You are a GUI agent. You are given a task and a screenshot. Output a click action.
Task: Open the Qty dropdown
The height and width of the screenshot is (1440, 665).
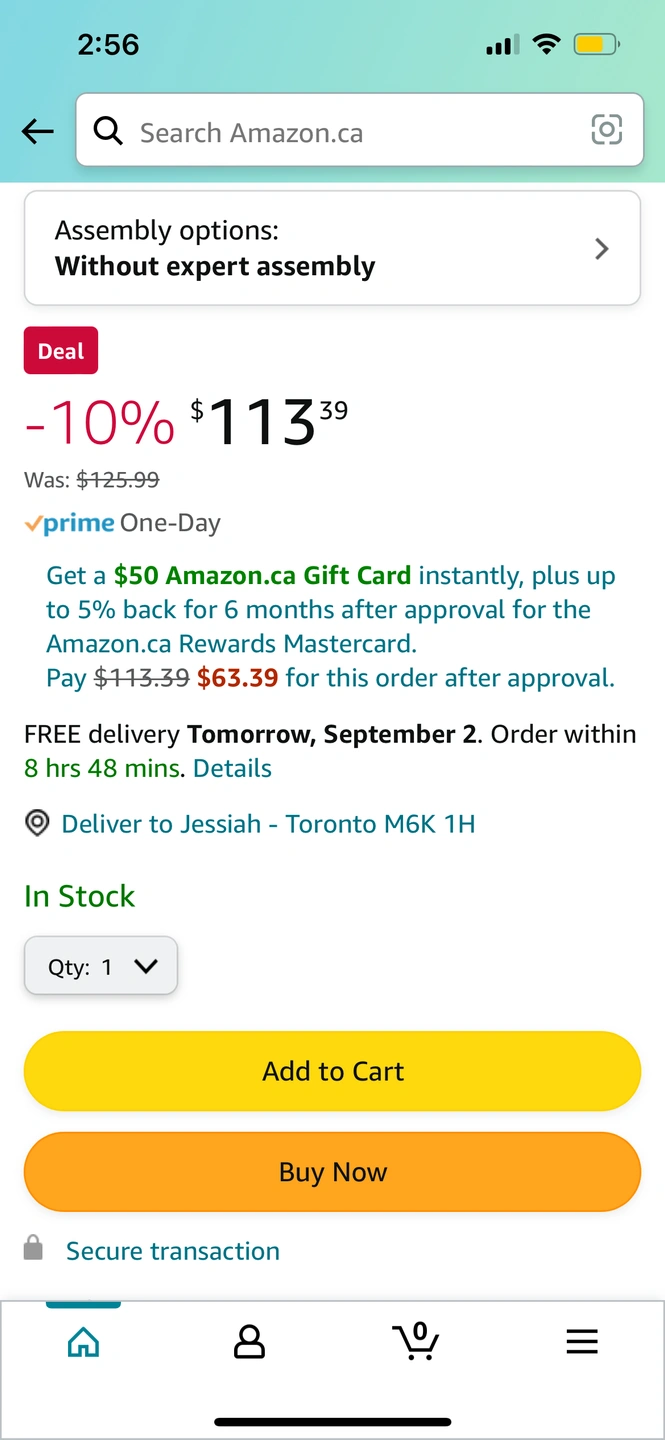point(101,966)
